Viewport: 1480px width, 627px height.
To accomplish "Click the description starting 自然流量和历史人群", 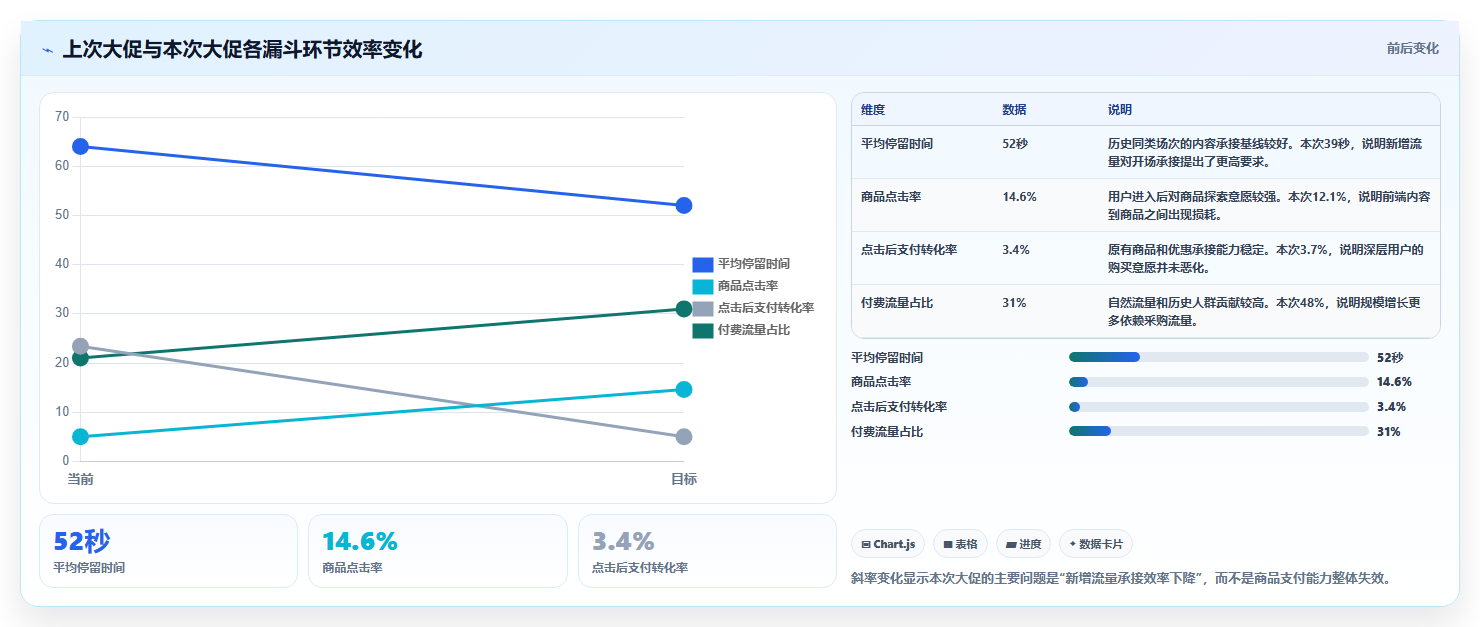I will click(1265, 312).
